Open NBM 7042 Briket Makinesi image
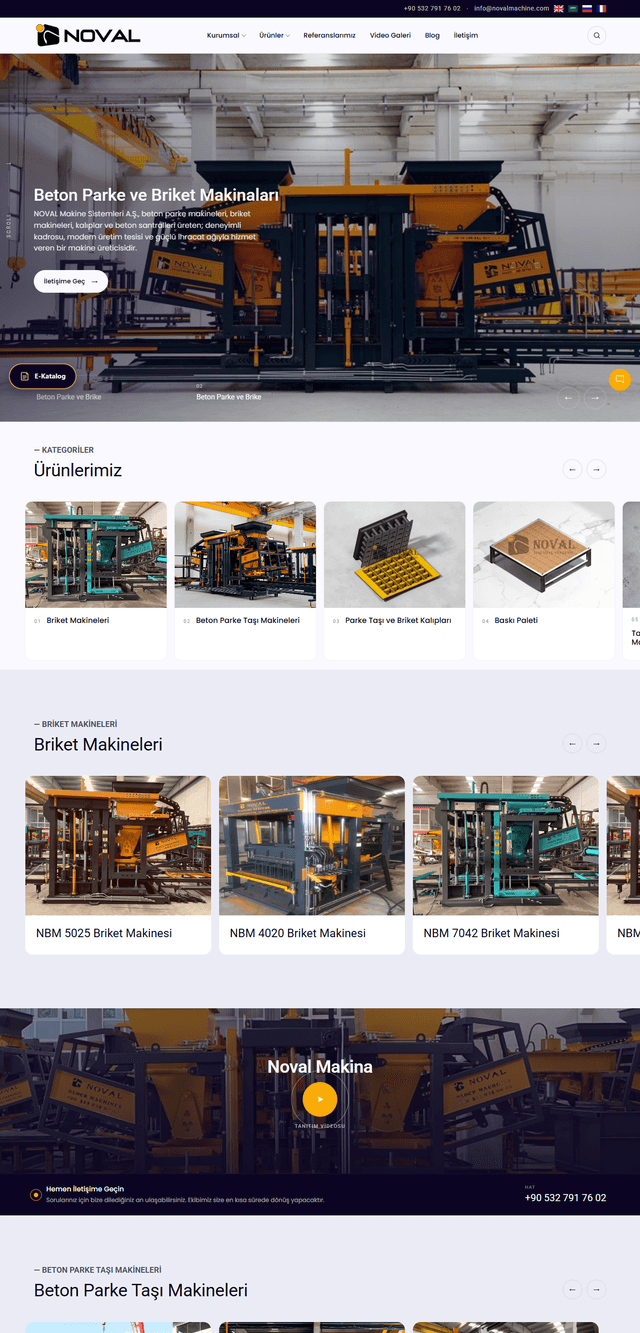This screenshot has width=640, height=1333. (506, 845)
